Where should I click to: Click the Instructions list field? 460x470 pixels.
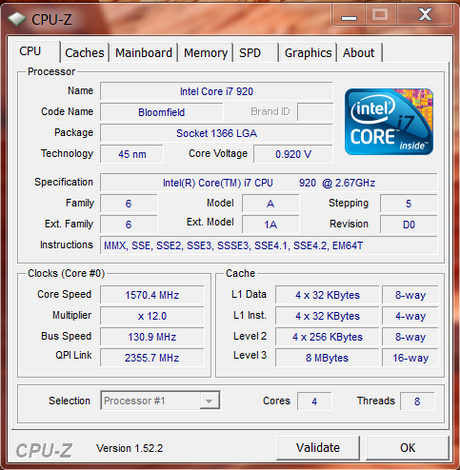coord(269,246)
